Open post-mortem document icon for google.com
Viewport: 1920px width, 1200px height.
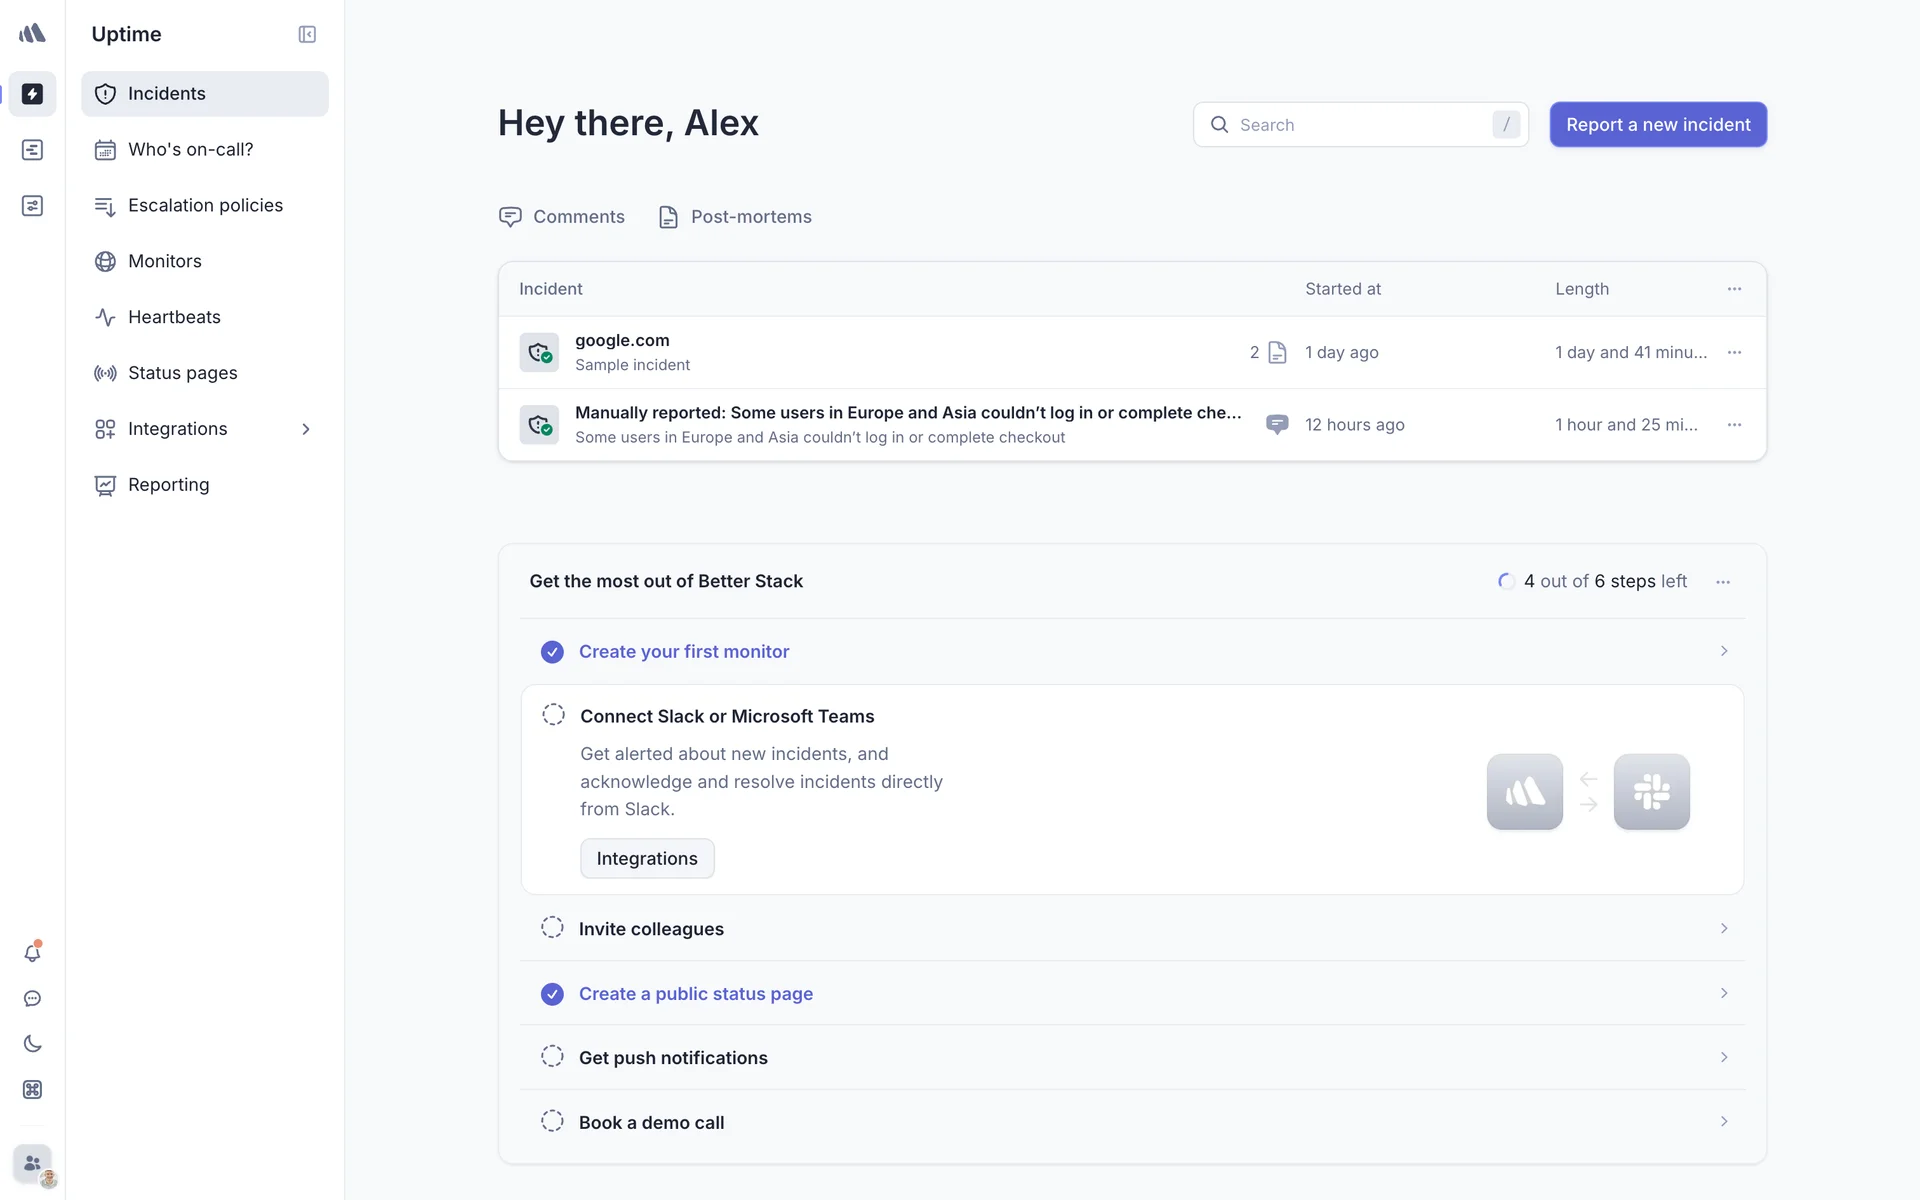click(1277, 353)
